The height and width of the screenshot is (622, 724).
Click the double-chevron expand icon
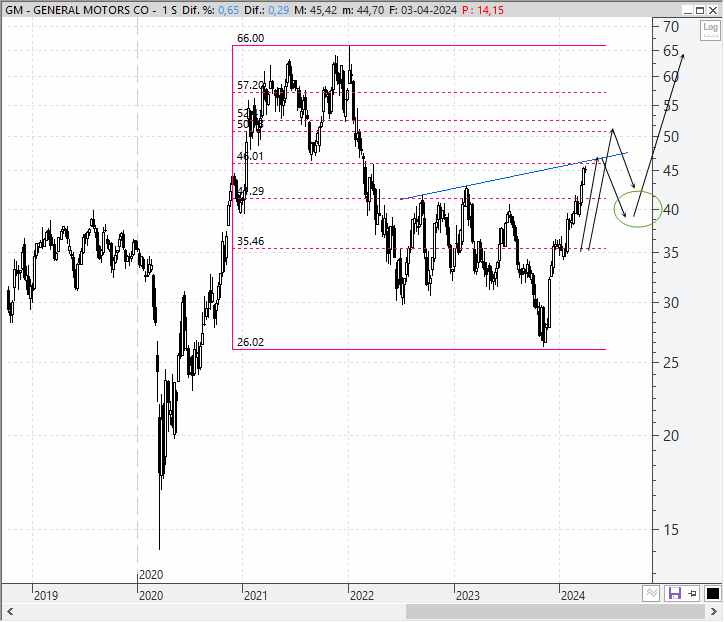pyautogui.click(x=652, y=593)
